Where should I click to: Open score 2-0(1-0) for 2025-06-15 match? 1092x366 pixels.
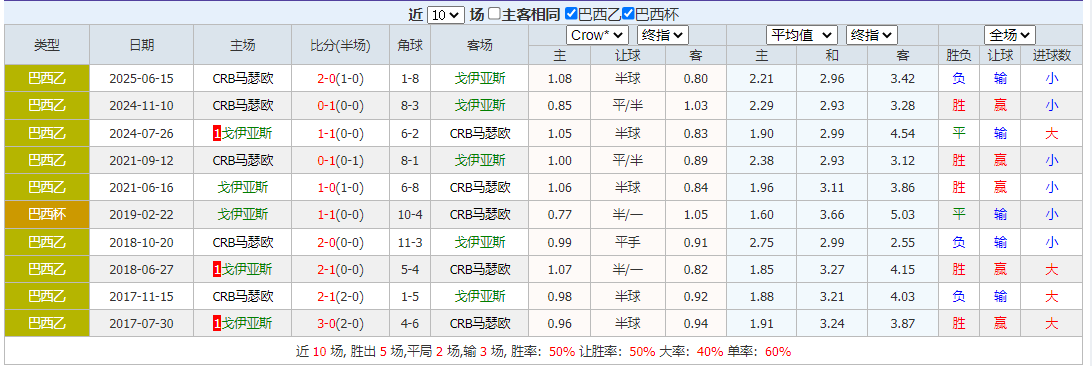click(340, 79)
